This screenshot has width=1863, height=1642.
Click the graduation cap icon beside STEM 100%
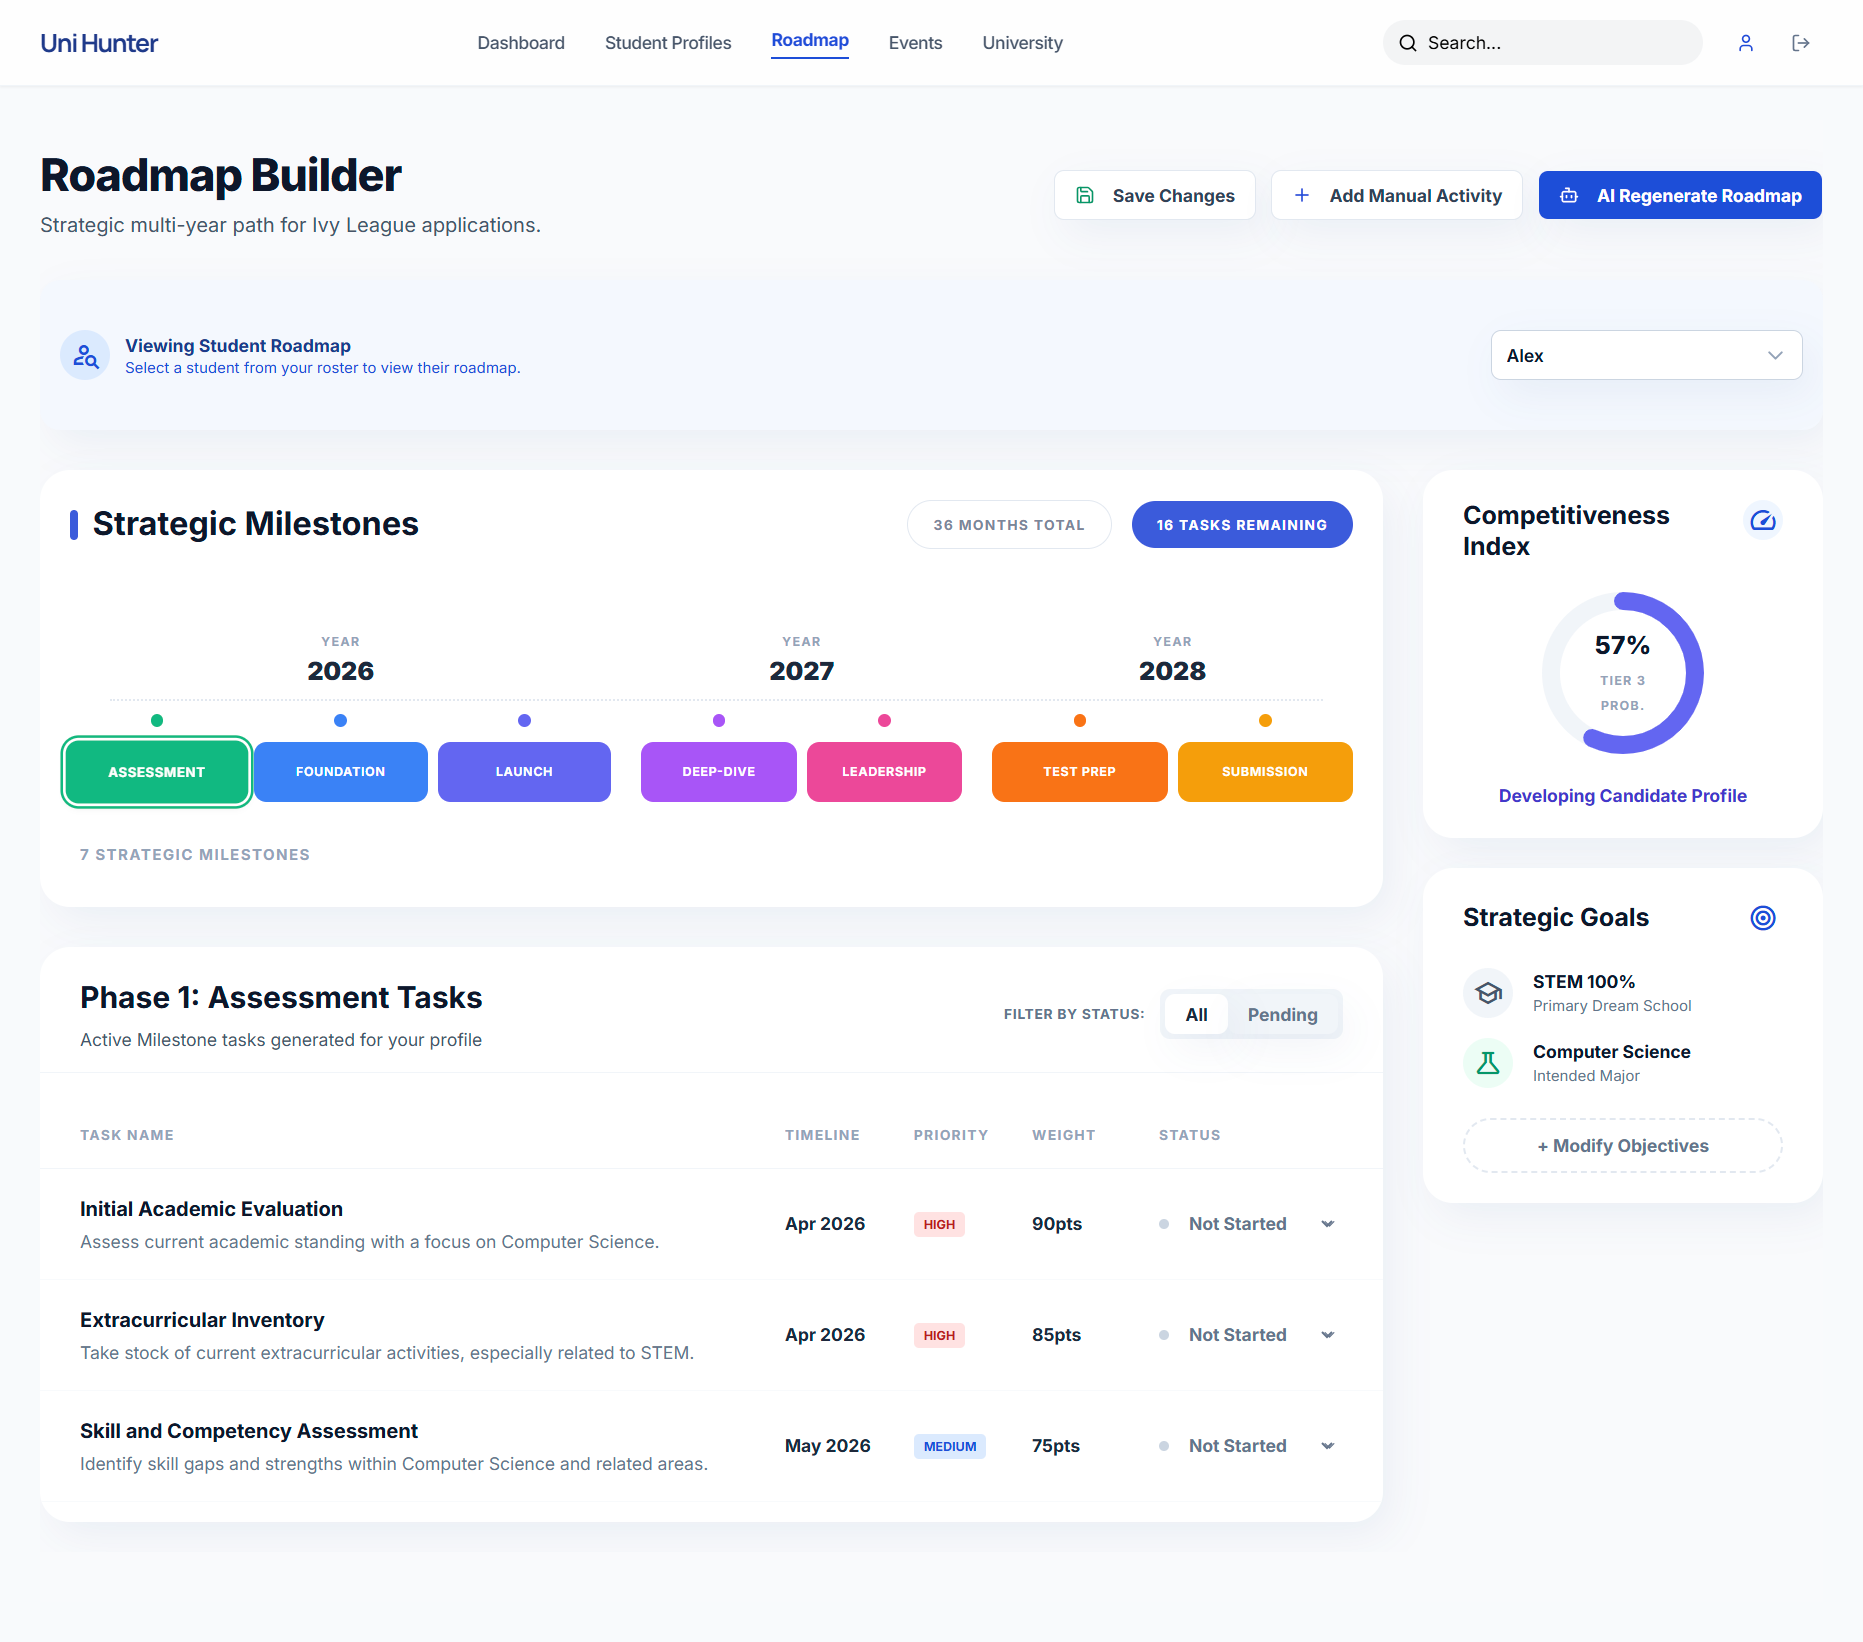1488,993
